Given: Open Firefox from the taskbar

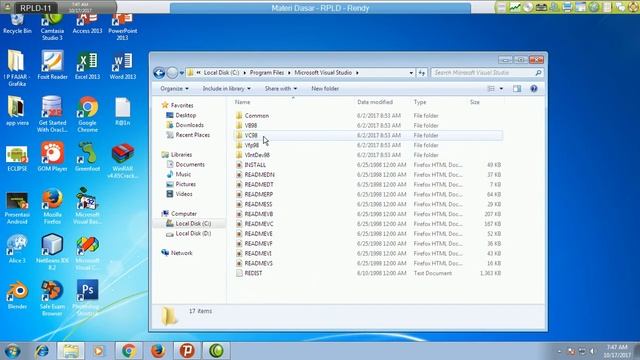Looking at the screenshot, I should [x=158, y=351].
